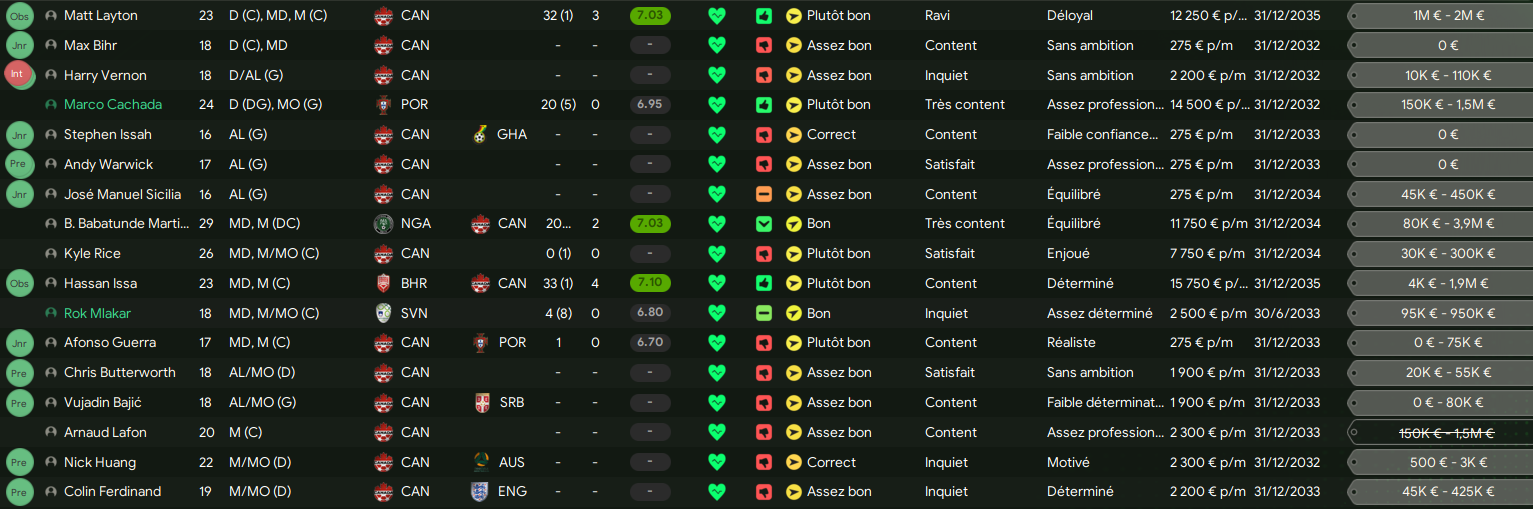1533x509 pixels.
Task: Click the England flag icon on Colin Ferdinand's row
Action: (x=481, y=491)
